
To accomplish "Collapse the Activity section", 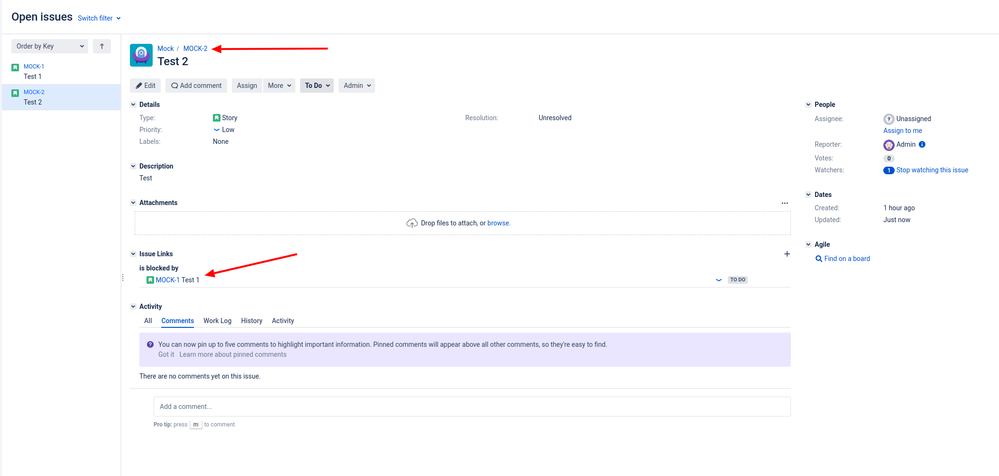I will [133, 307].
